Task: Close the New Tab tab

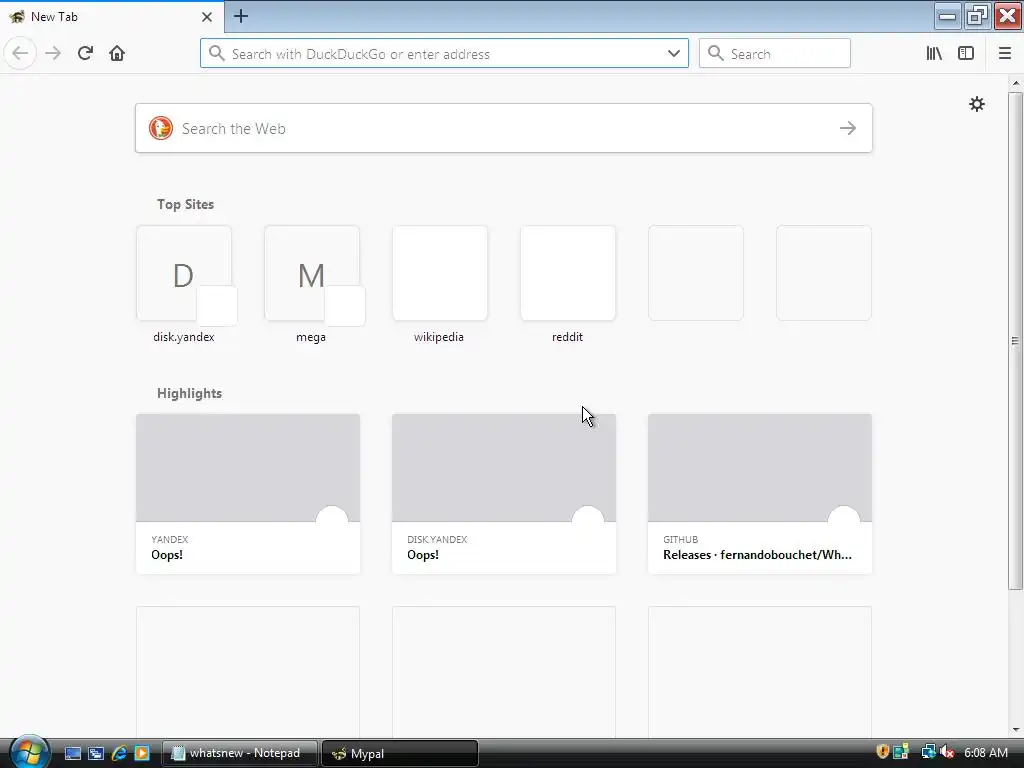Action: point(206,17)
